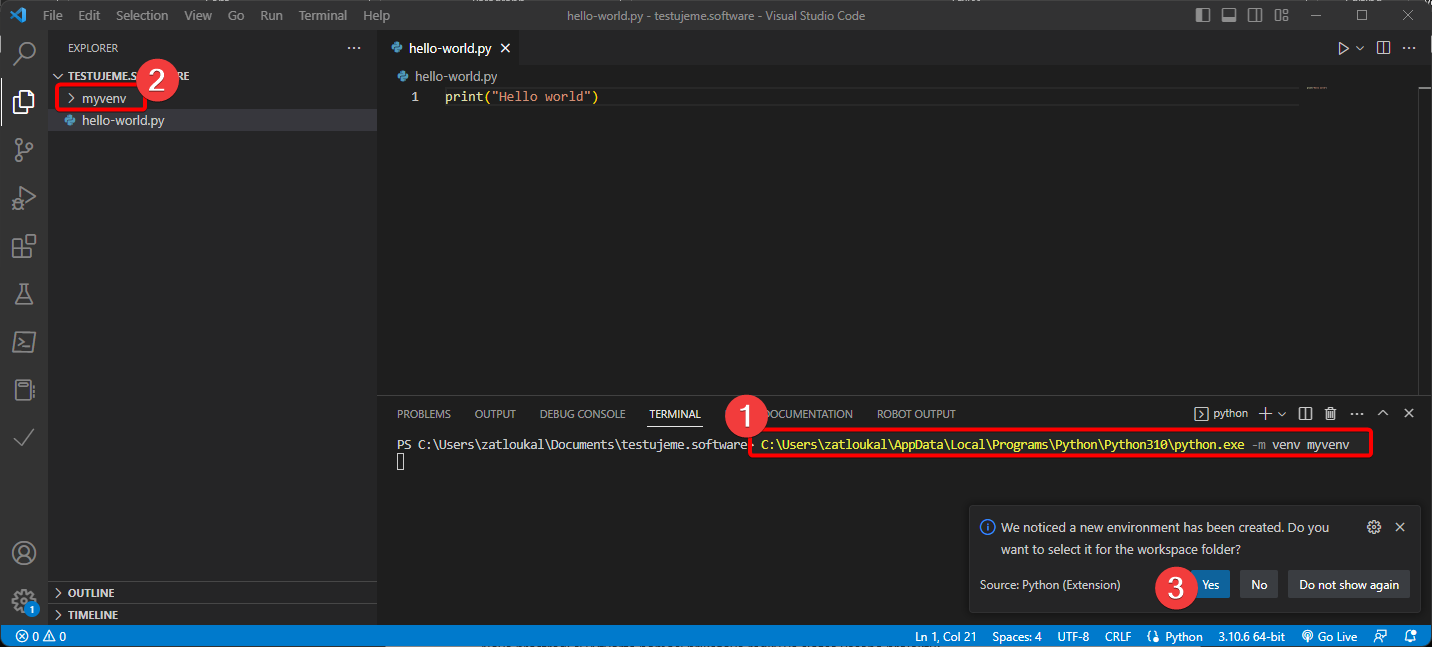Maximize the panel with the up chevron
Screen dimensions: 1432x647
(1383, 414)
